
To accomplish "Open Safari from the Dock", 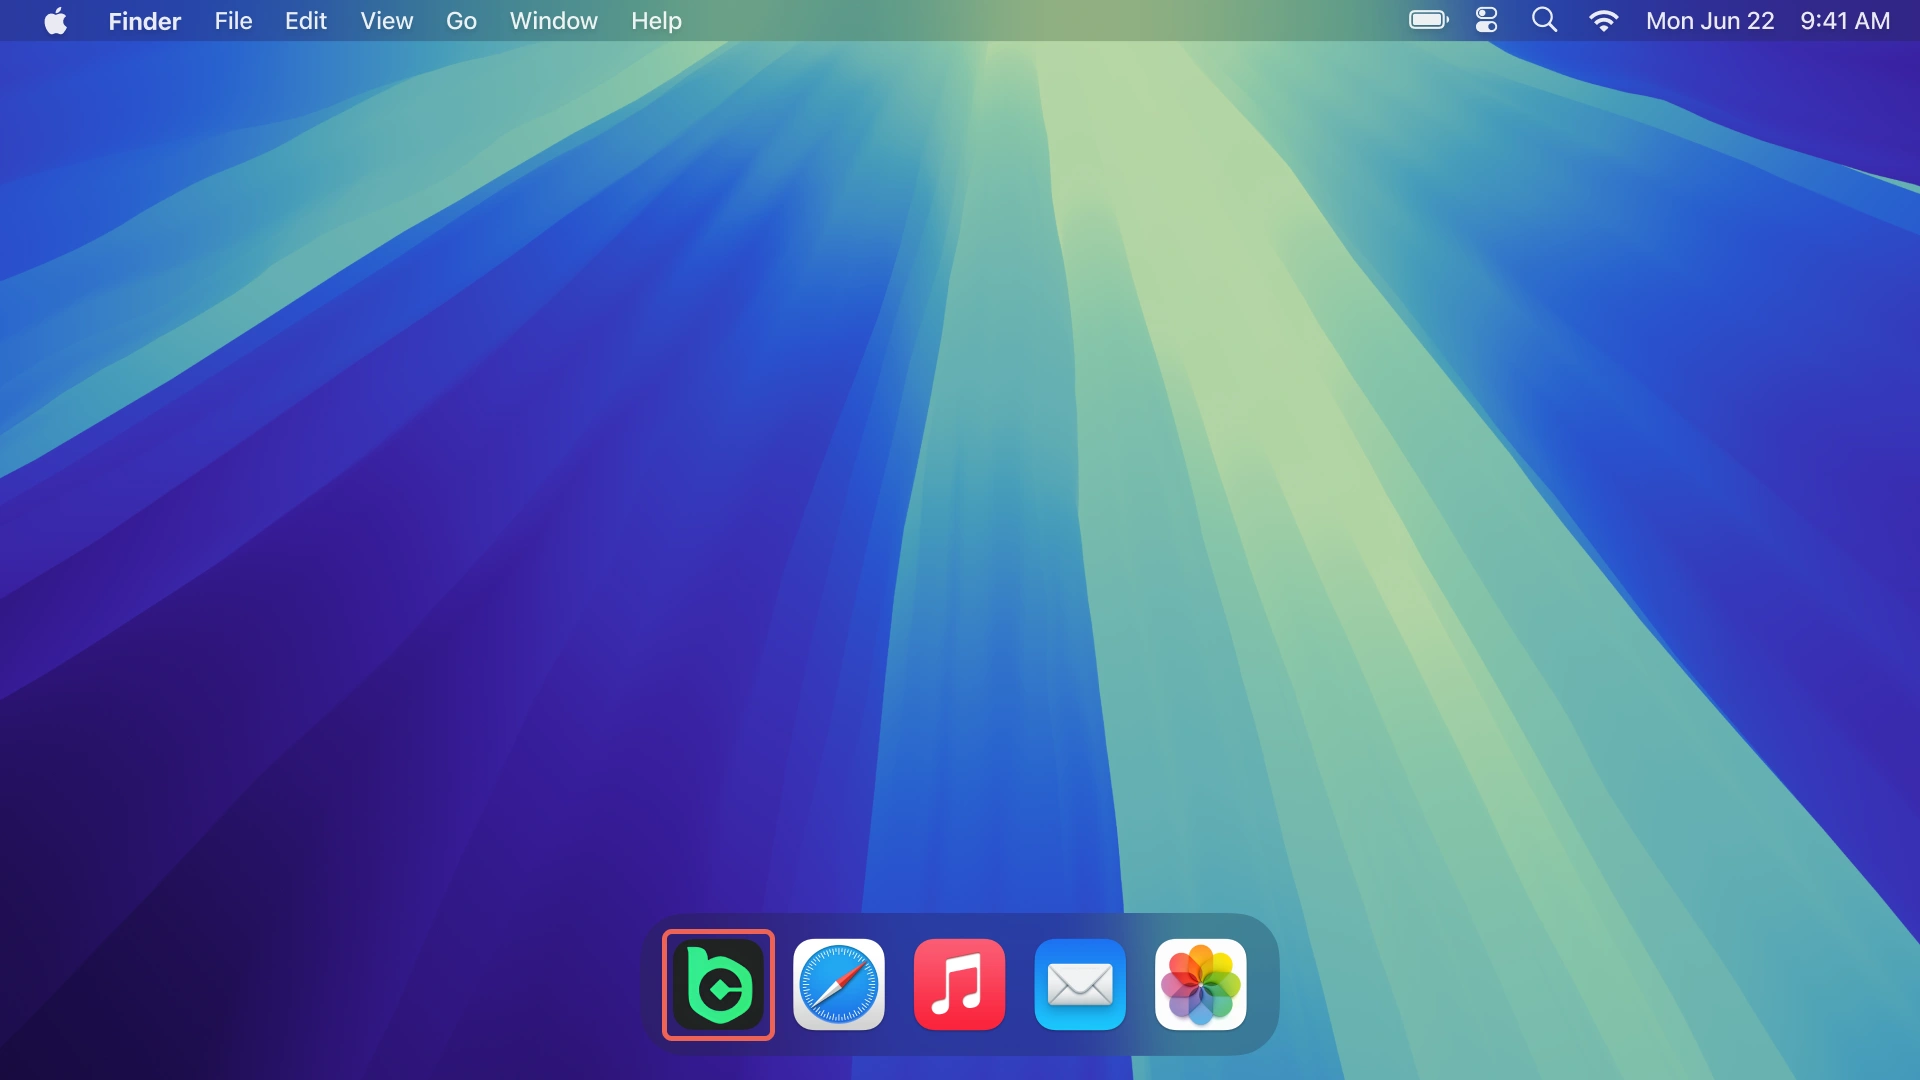I will 839,985.
